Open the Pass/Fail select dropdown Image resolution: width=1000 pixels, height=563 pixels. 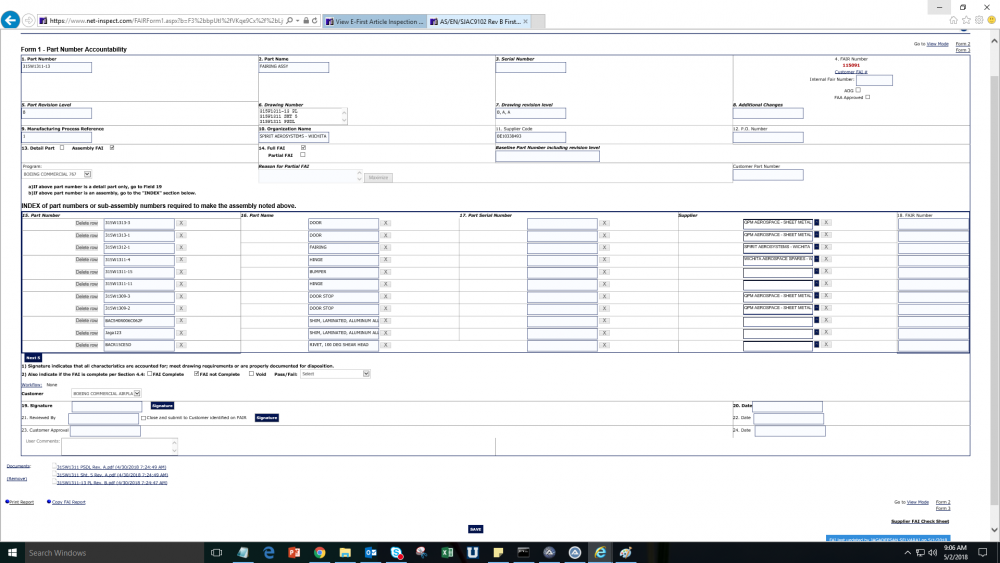(x=335, y=374)
